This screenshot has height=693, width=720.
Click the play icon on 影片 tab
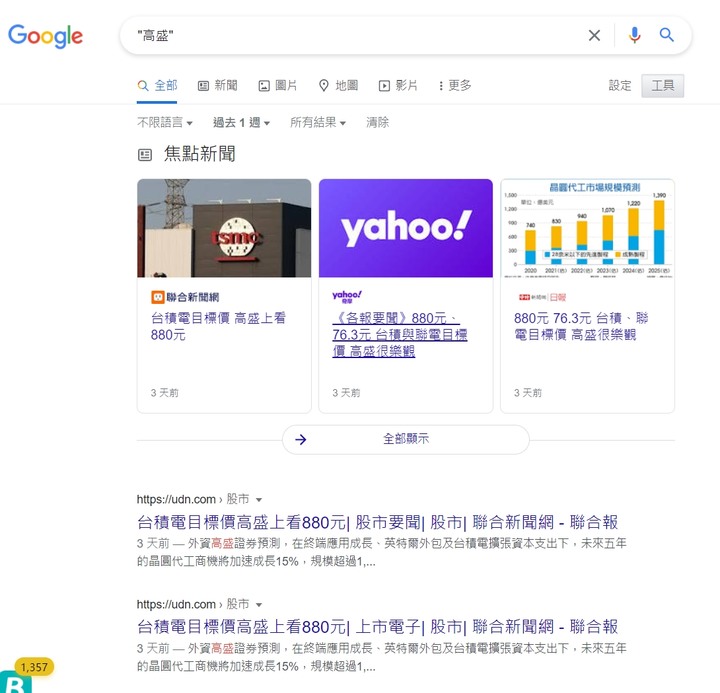(384, 86)
